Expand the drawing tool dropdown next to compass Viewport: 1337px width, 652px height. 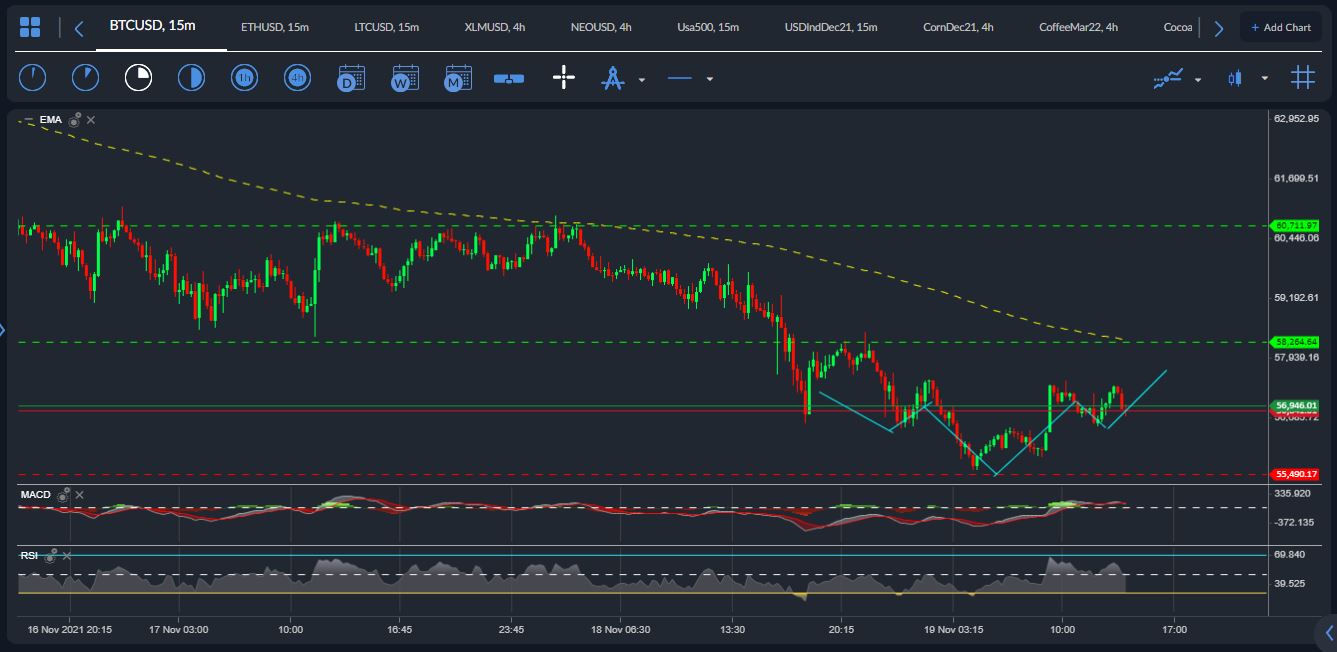[641, 78]
